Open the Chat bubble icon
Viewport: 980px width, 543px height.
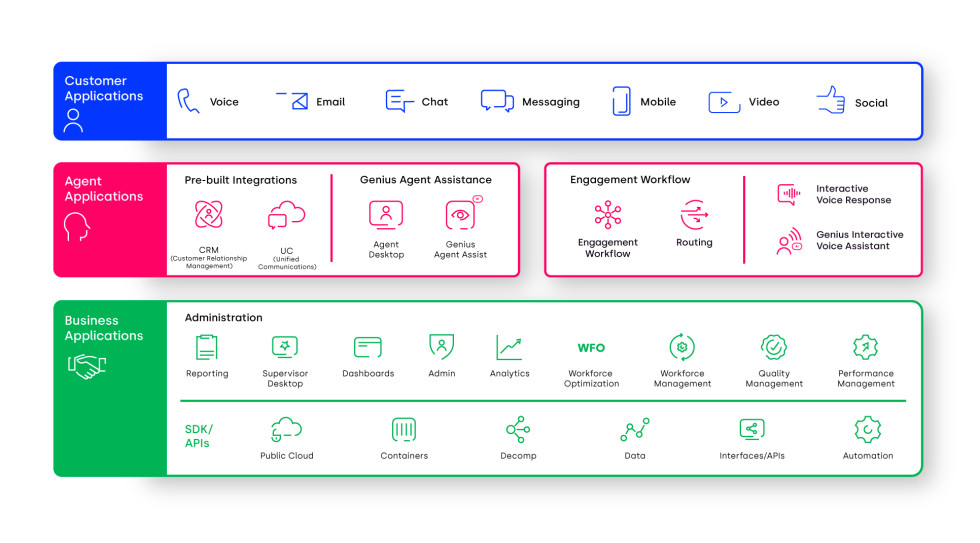(399, 101)
